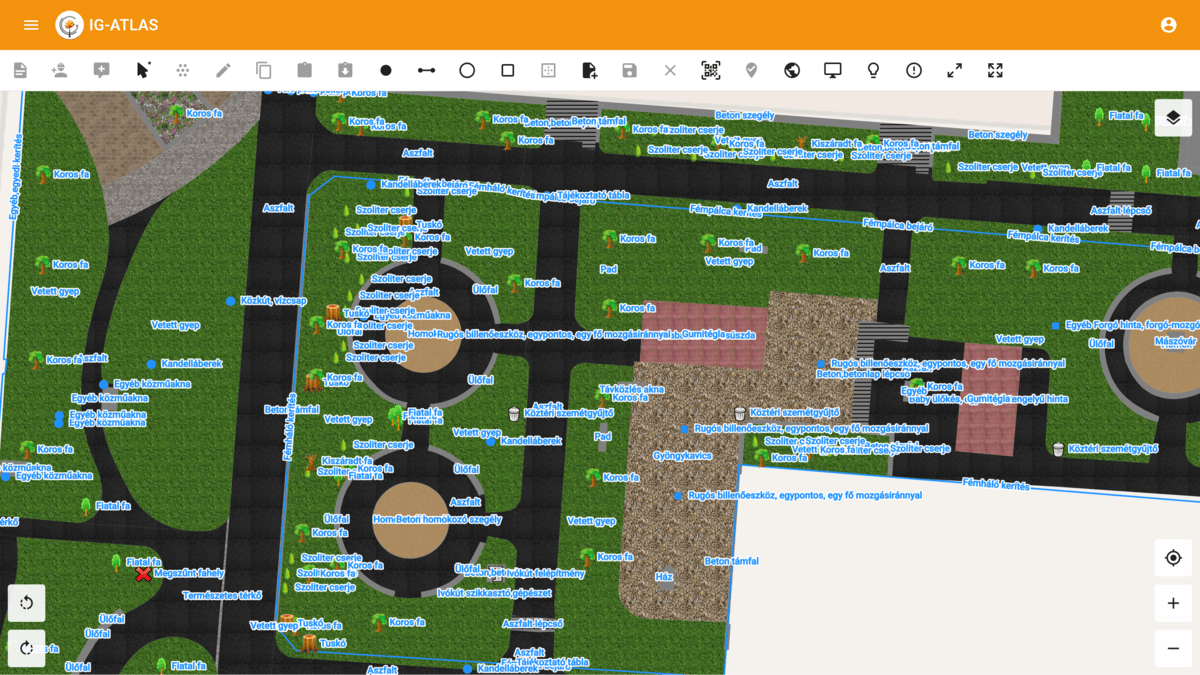The width and height of the screenshot is (1200, 675).
Task: Toggle fullscreen map mode
Action: [995, 71]
